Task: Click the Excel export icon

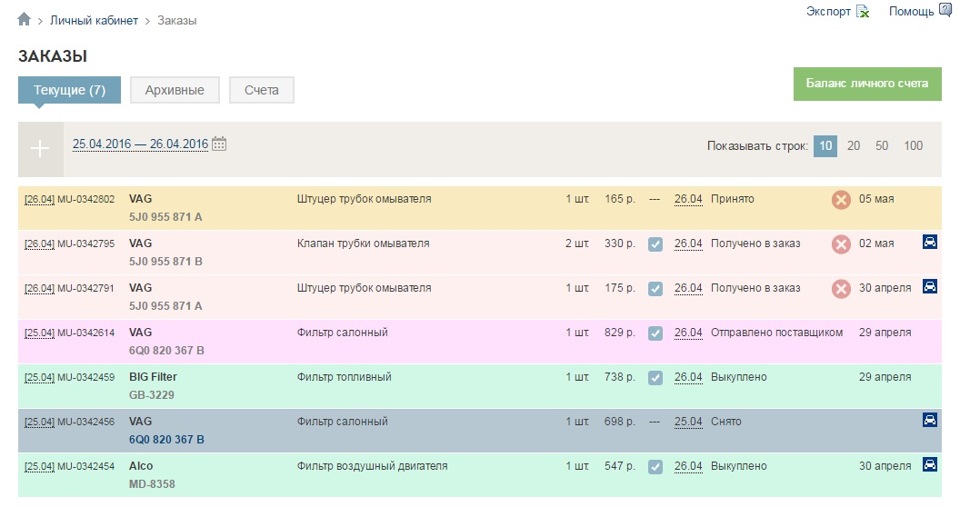Action: coord(863,12)
